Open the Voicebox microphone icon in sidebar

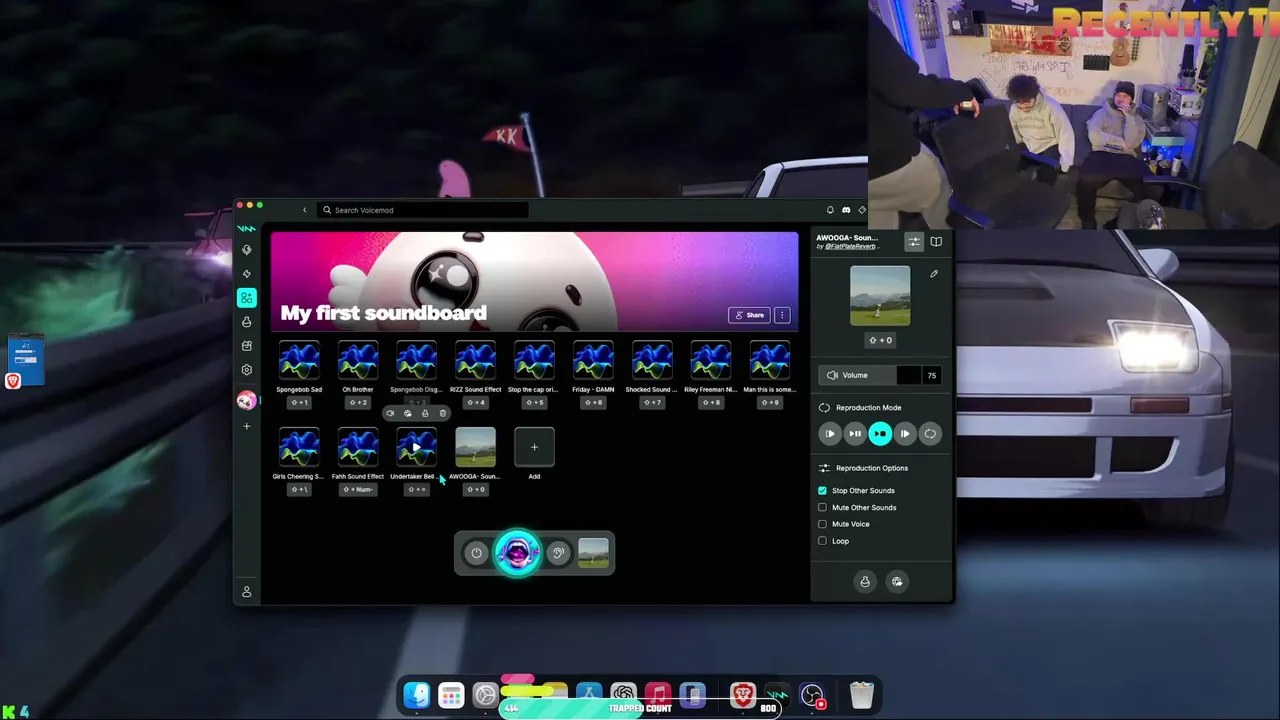coord(247,250)
